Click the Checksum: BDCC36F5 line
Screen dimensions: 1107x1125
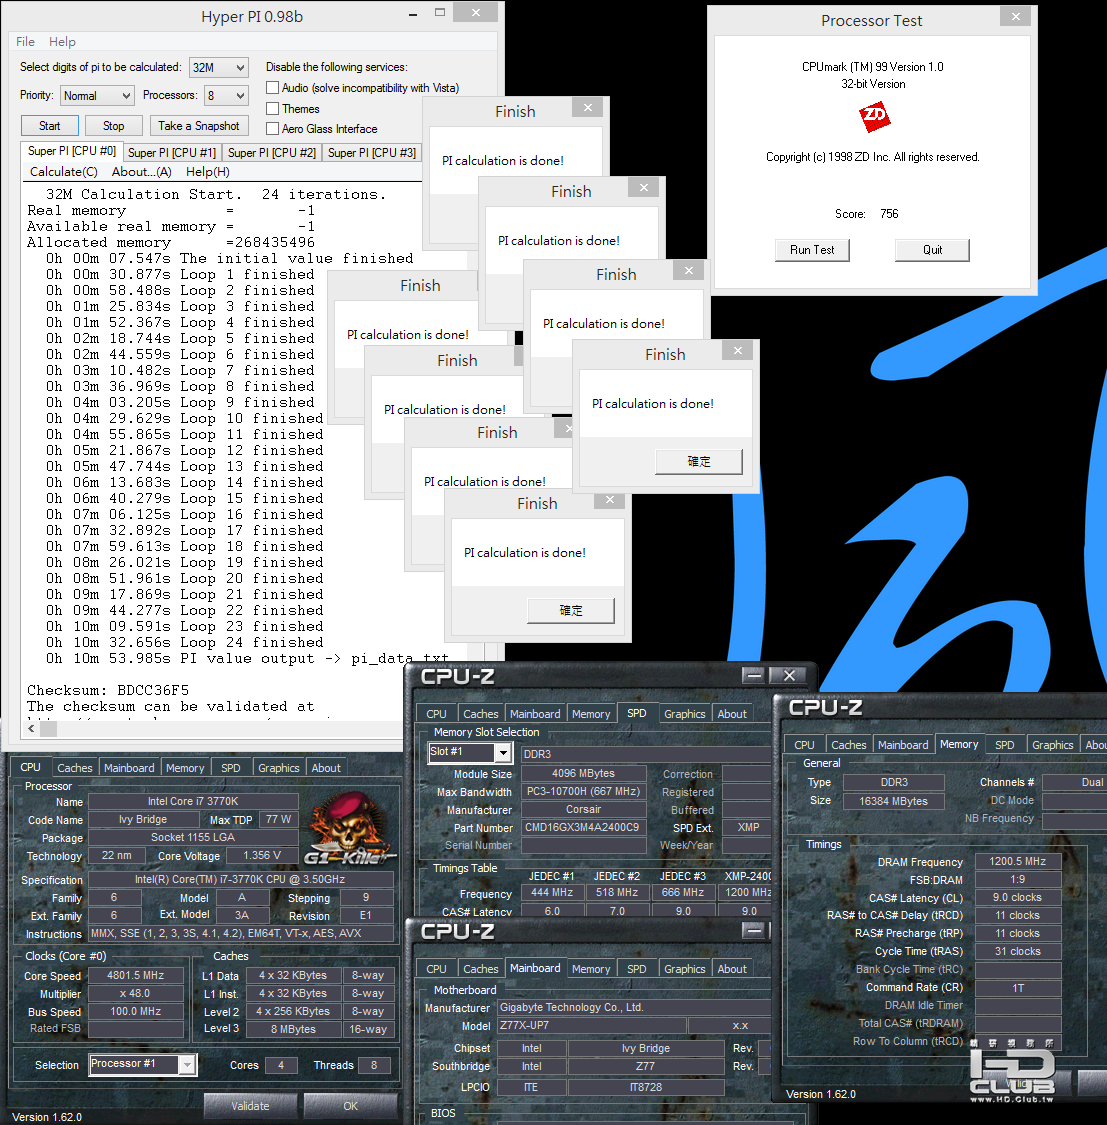tap(108, 690)
